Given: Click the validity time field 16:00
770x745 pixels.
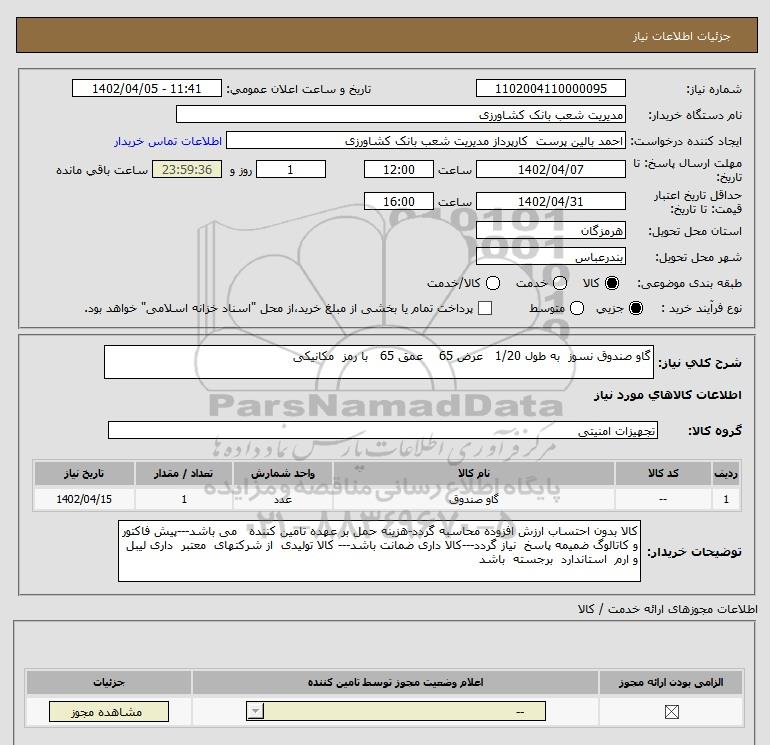Looking at the screenshot, I should point(398,201).
